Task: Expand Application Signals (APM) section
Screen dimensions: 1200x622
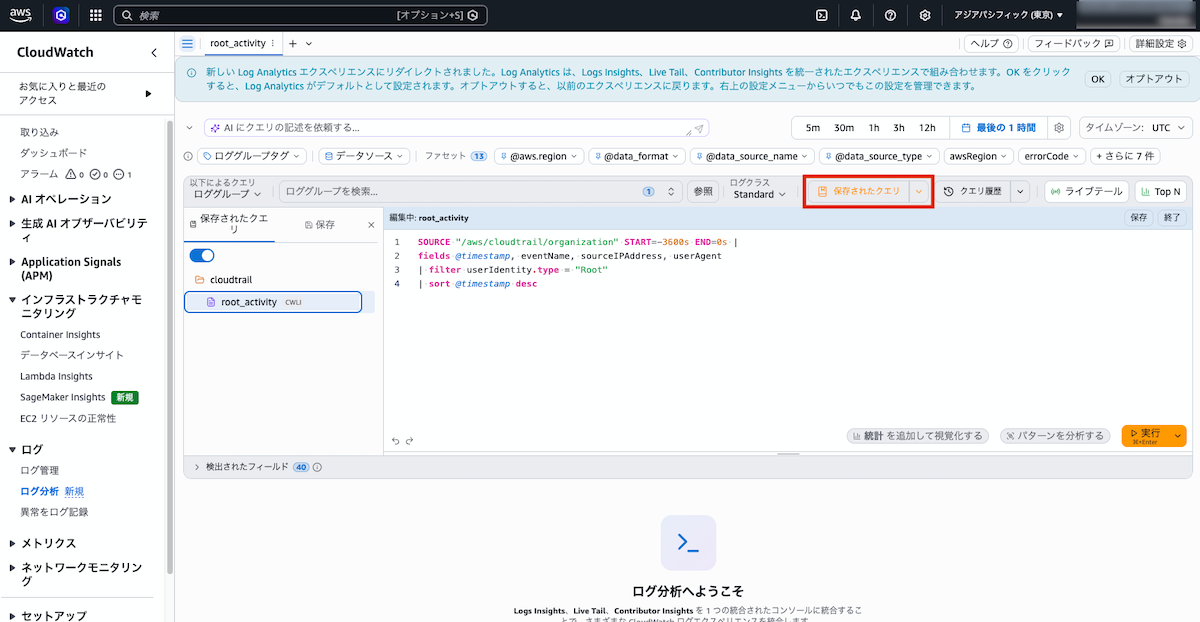Action: (x=12, y=262)
